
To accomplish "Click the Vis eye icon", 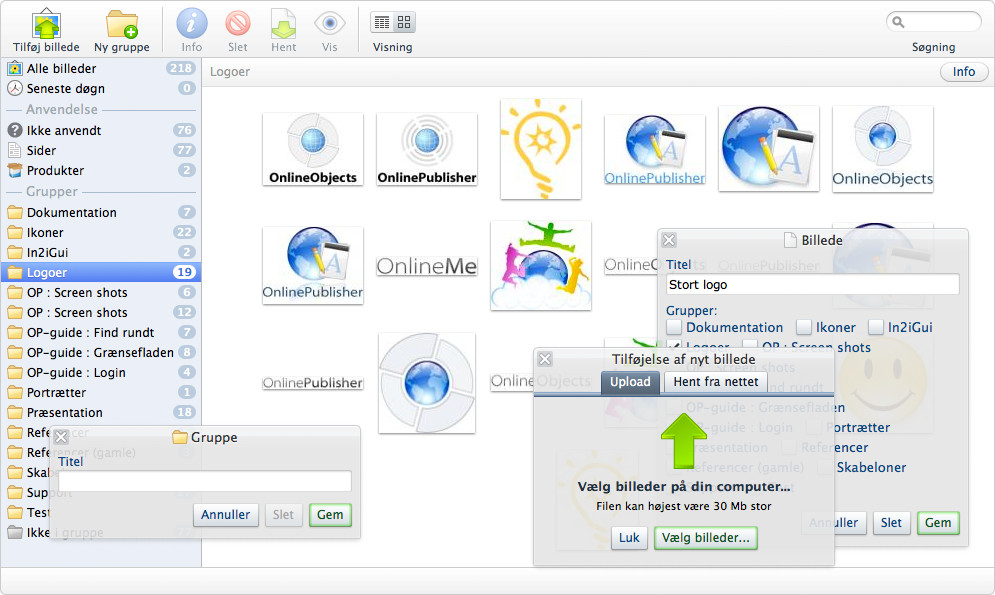I will coord(330,24).
